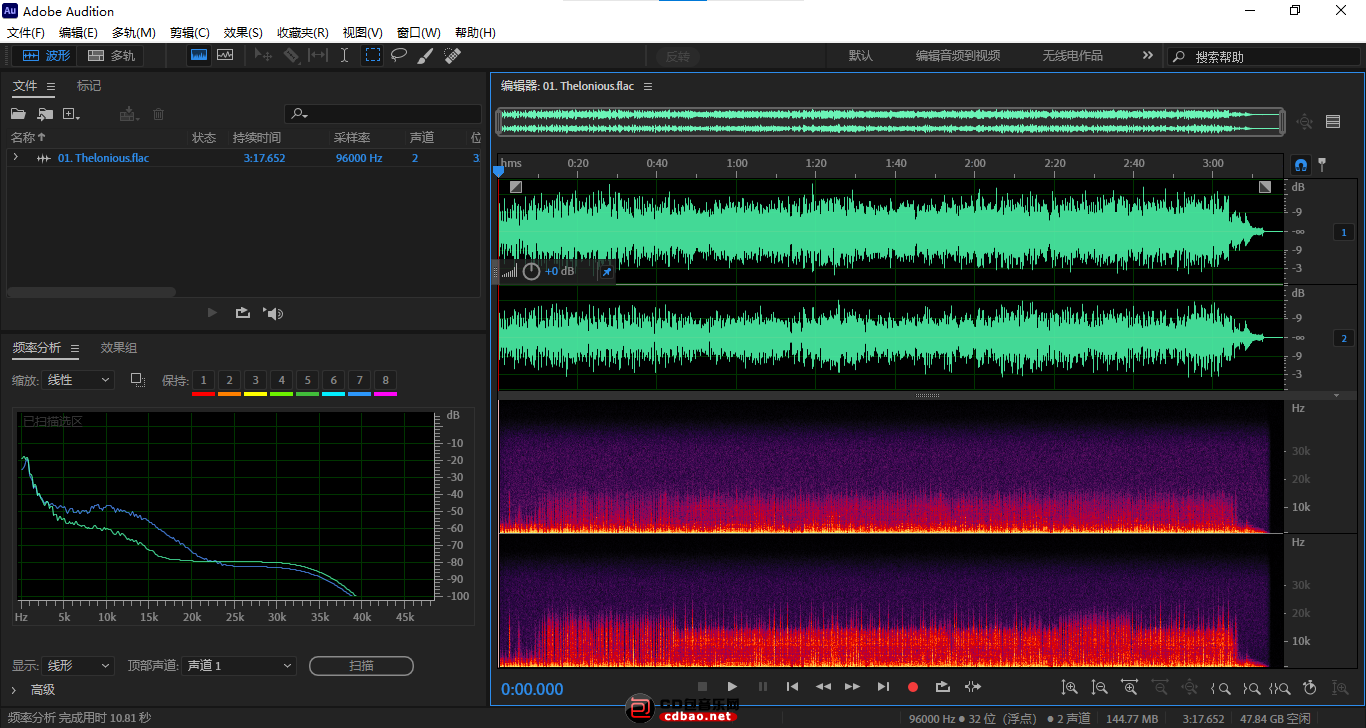This screenshot has height=728, width=1366.
Task: Sort files by 采样率 column header
Action: pos(352,138)
